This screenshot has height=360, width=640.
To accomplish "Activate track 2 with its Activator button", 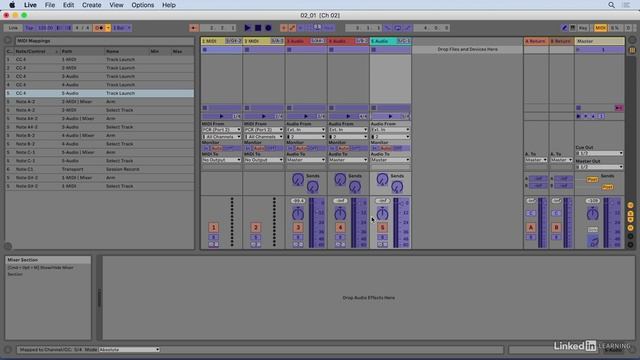I will click(256, 227).
